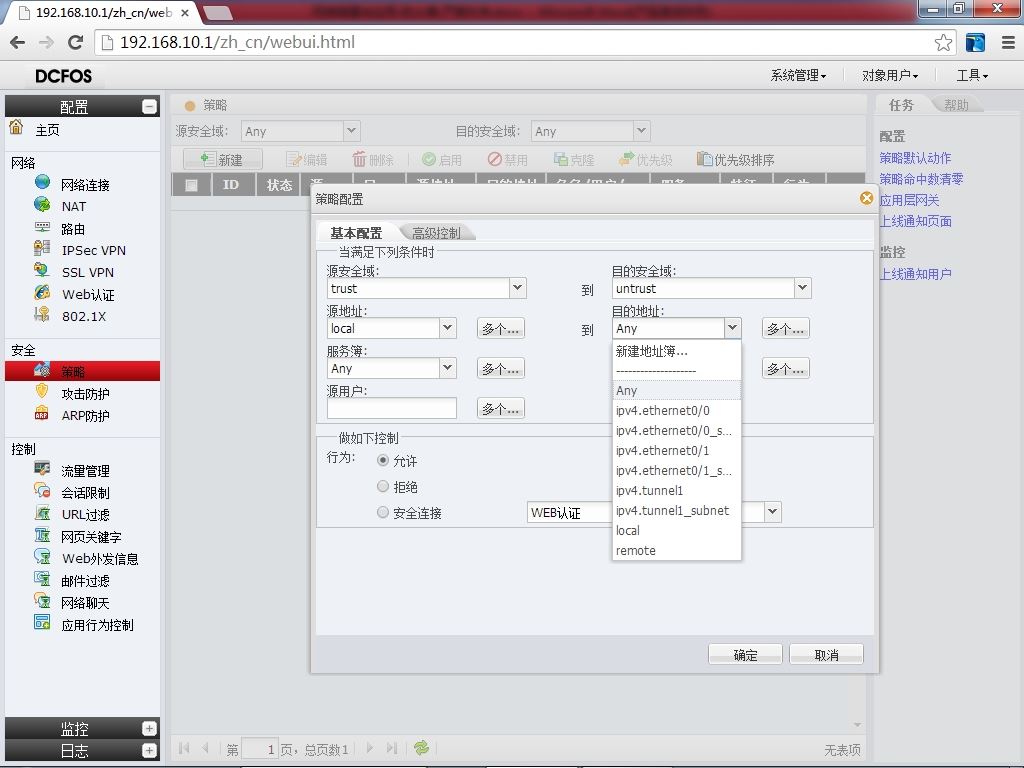
Task: Toggle the 目的地址 Any dropdown arrow
Action: (x=732, y=328)
